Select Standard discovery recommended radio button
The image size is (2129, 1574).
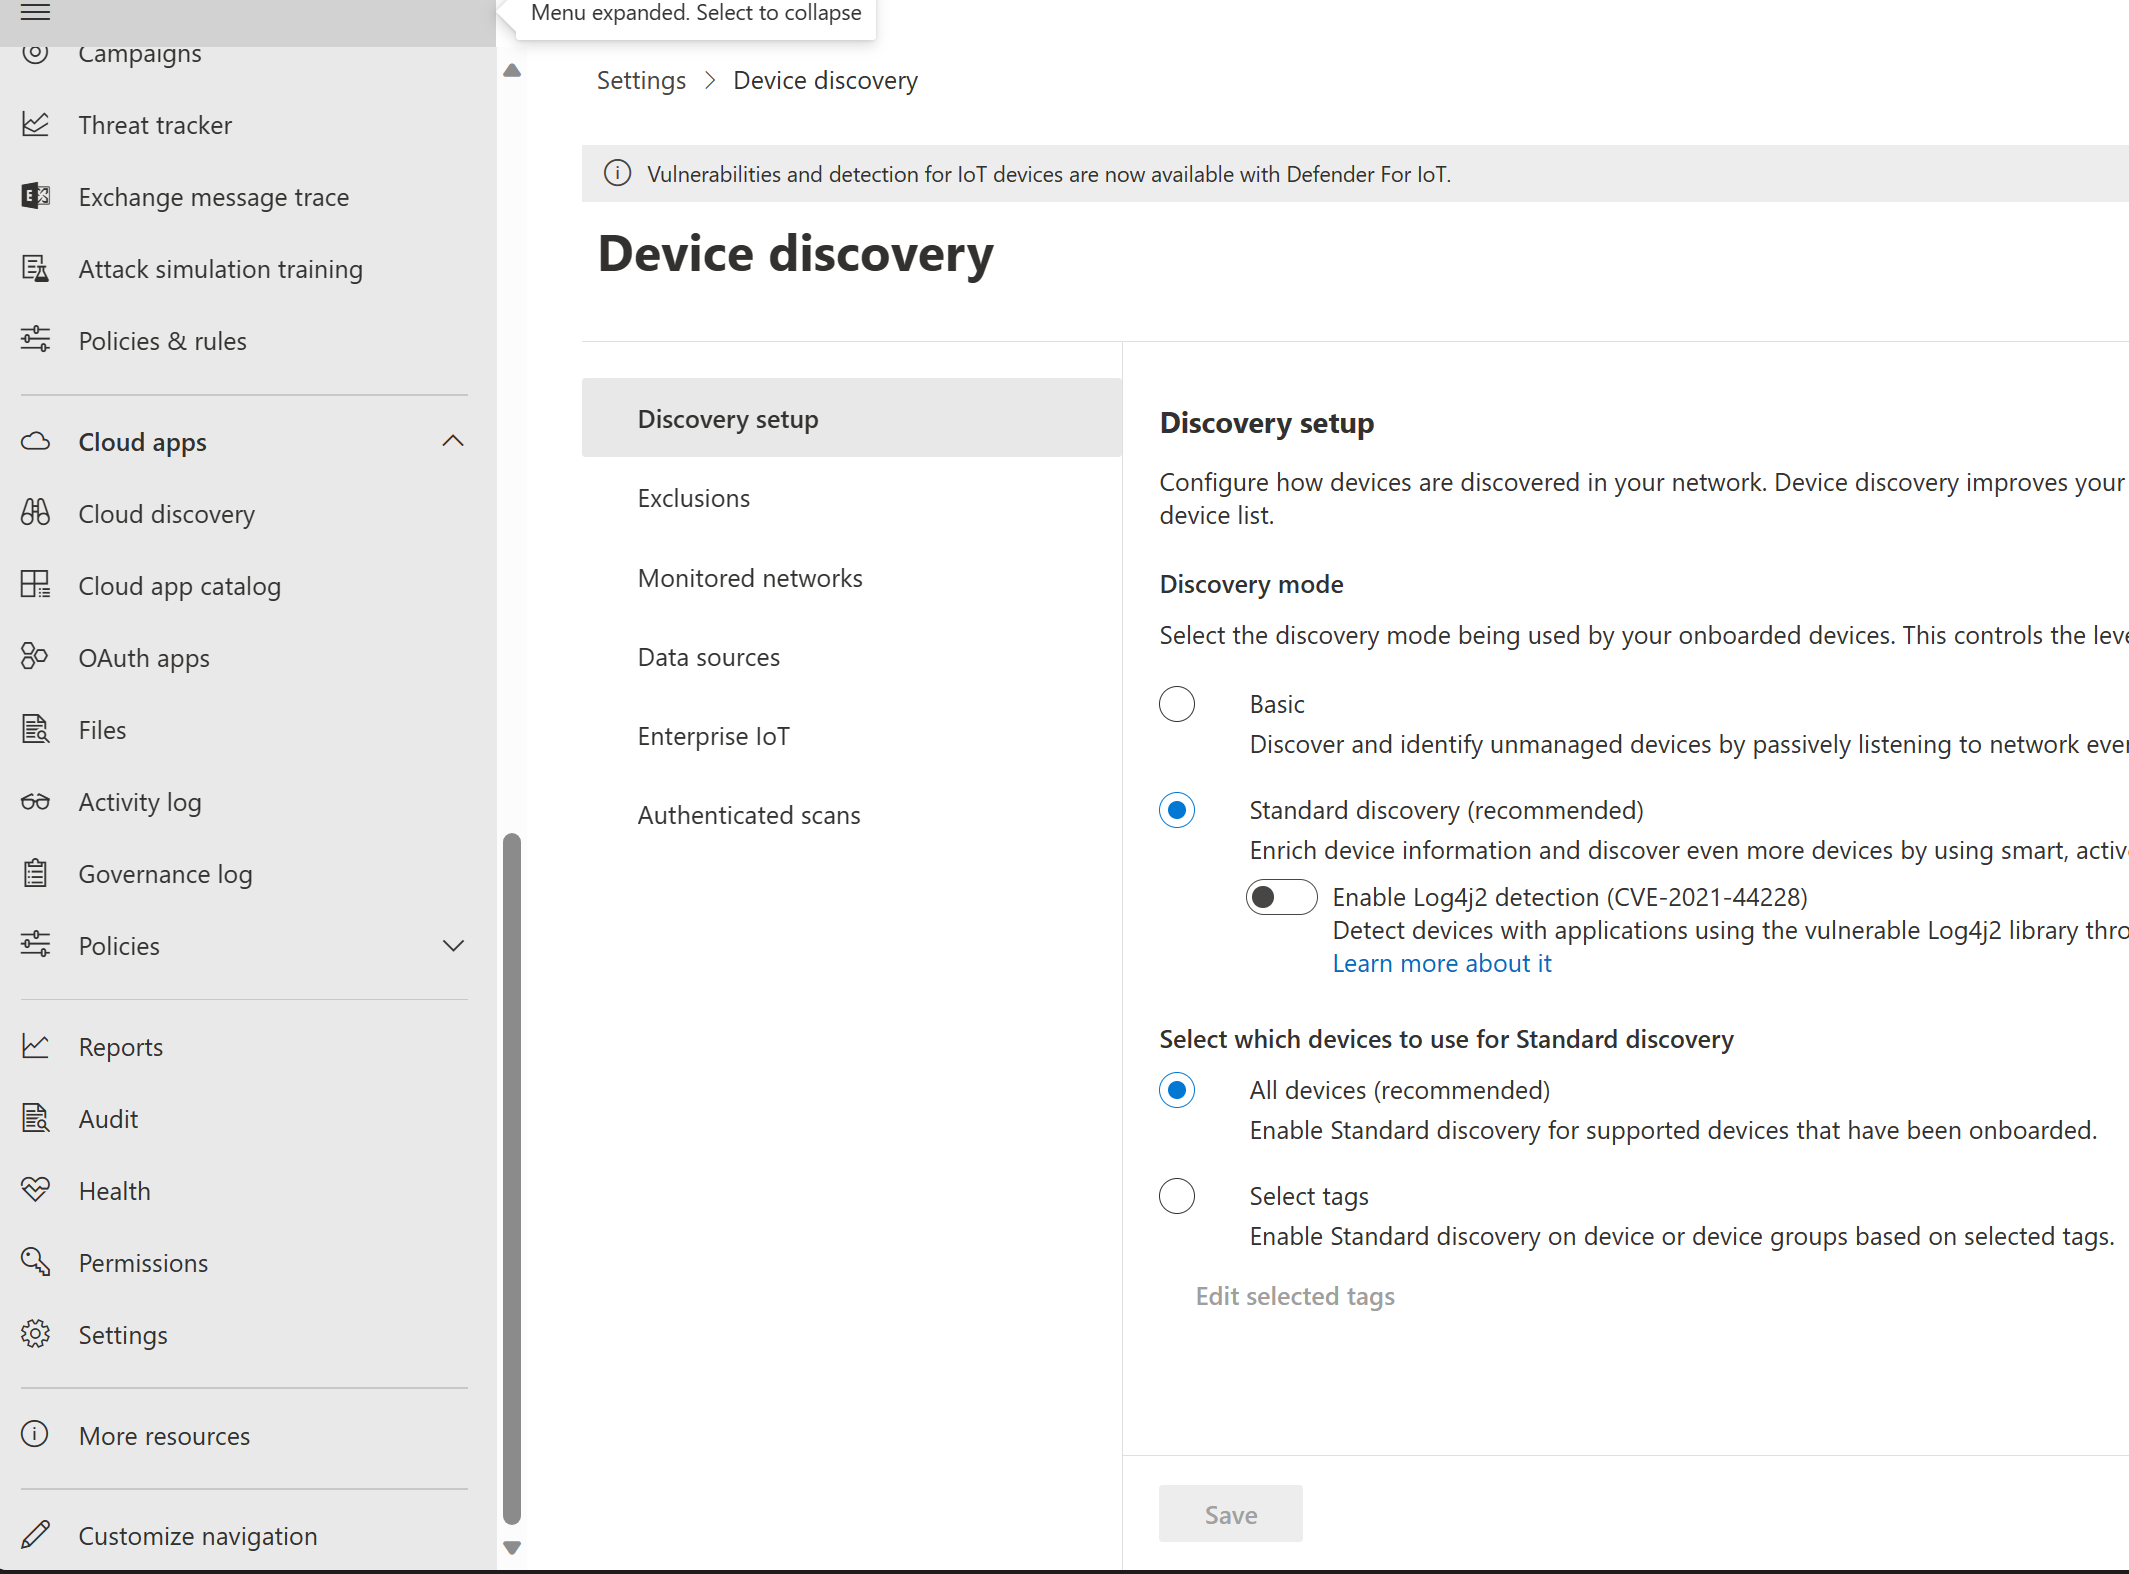tap(1177, 810)
